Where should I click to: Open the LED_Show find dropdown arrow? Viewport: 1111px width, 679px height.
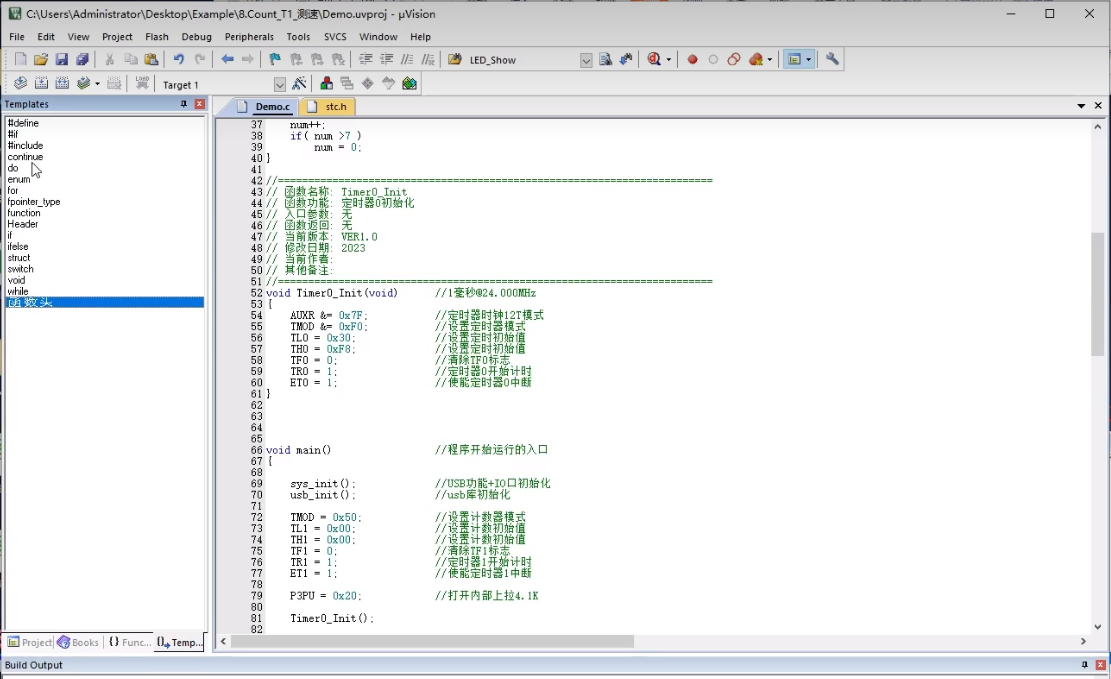pyautogui.click(x=586, y=60)
